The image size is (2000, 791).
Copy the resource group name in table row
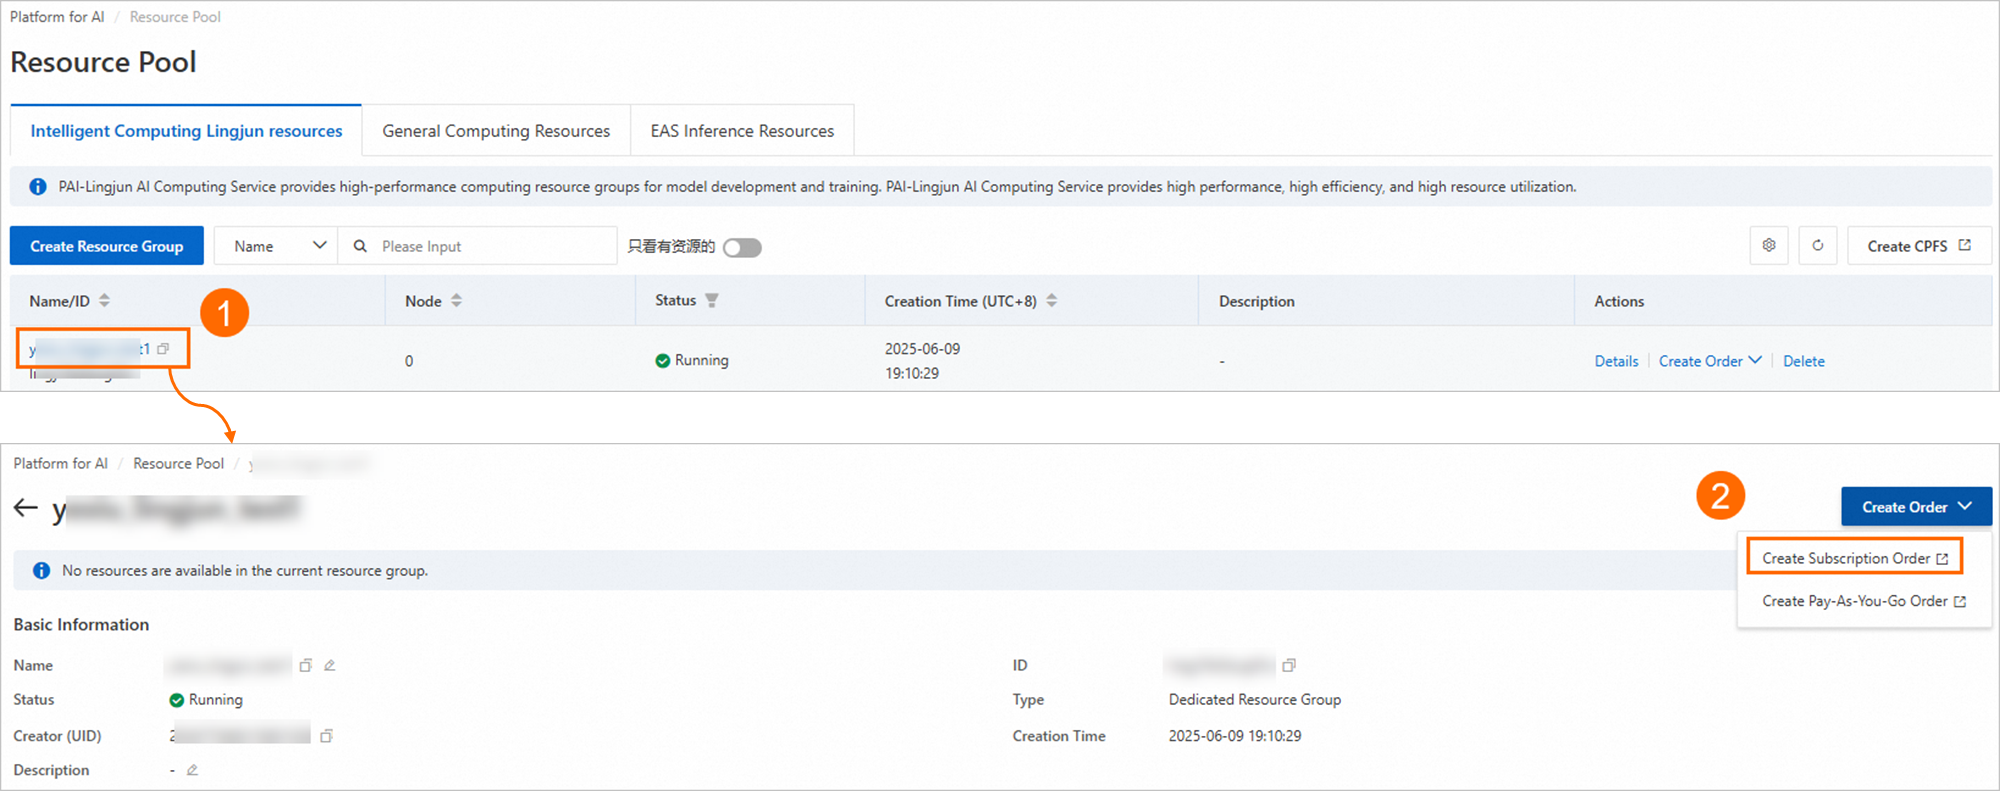coord(163,349)
